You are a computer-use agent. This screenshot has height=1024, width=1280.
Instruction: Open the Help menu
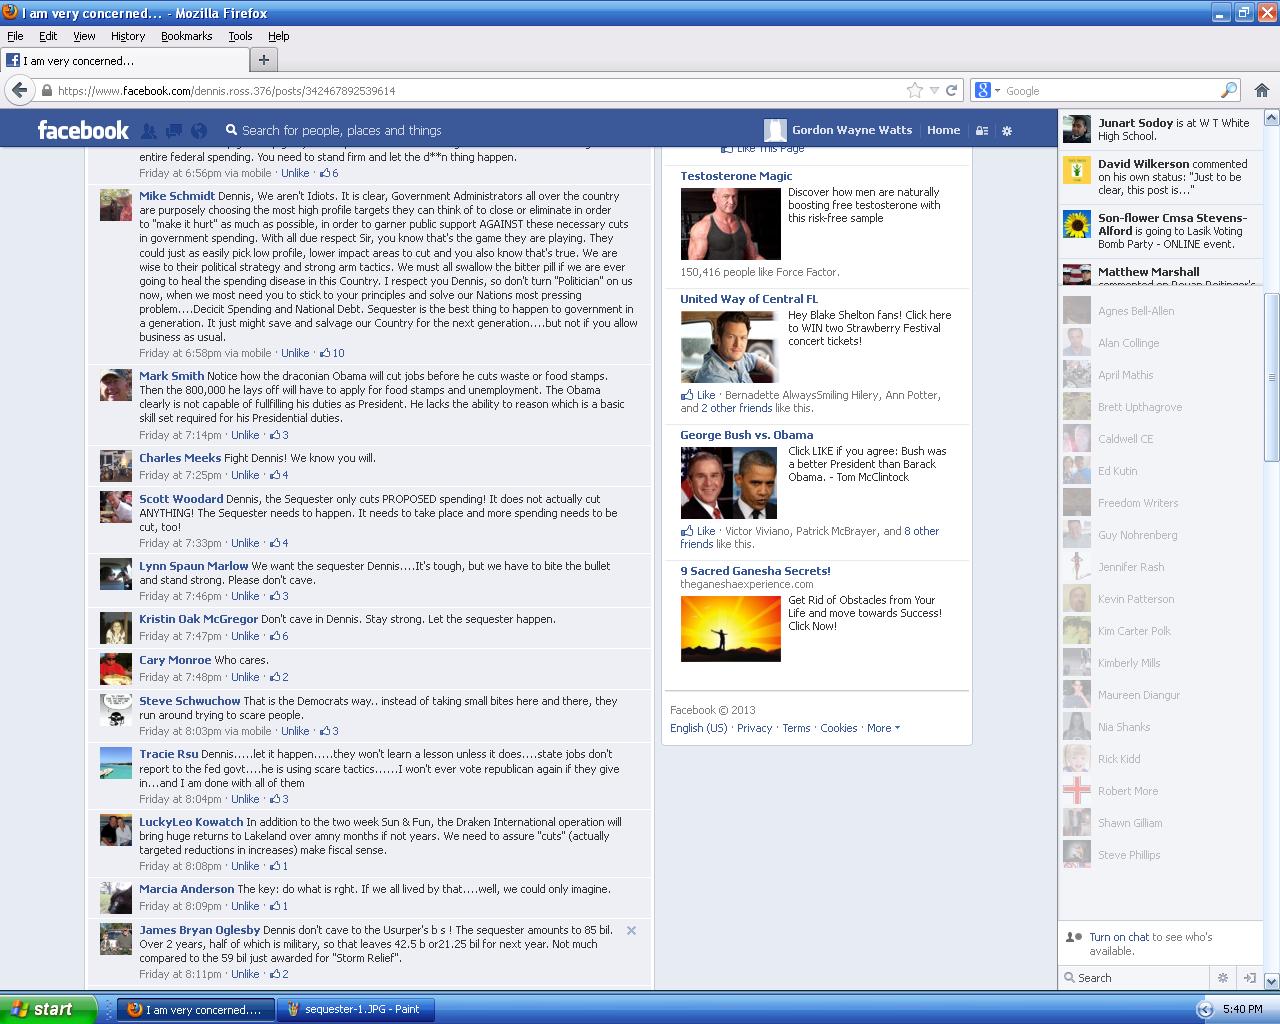278,36
